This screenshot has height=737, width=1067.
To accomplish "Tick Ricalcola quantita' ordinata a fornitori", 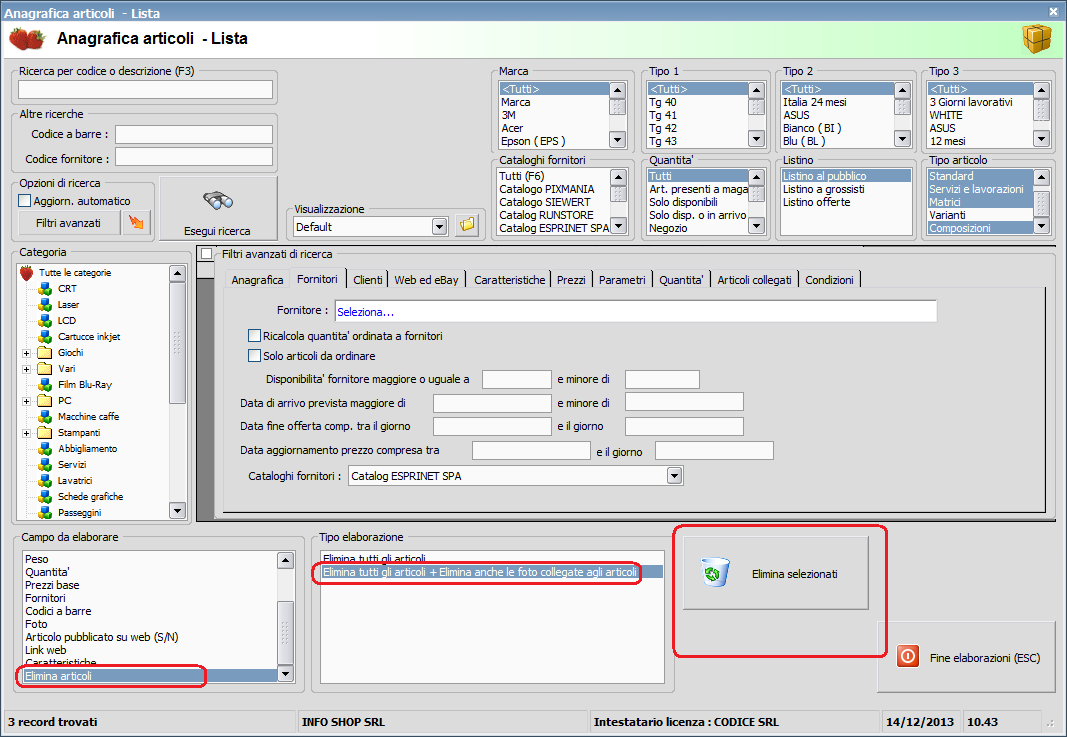I will click(x=254, y=336).
